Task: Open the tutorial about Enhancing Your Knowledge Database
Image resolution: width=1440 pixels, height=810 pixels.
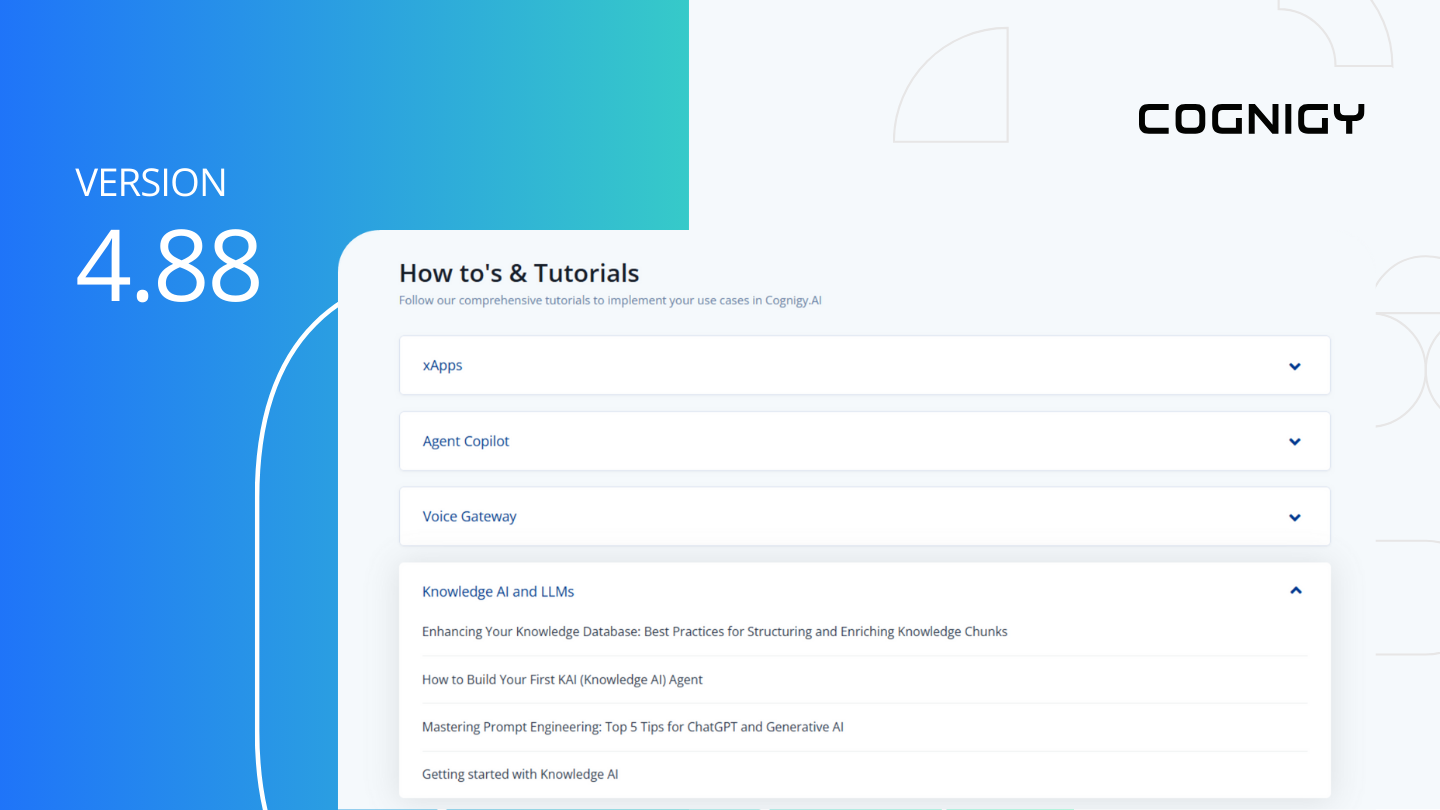Action: (x=714, y=631)
